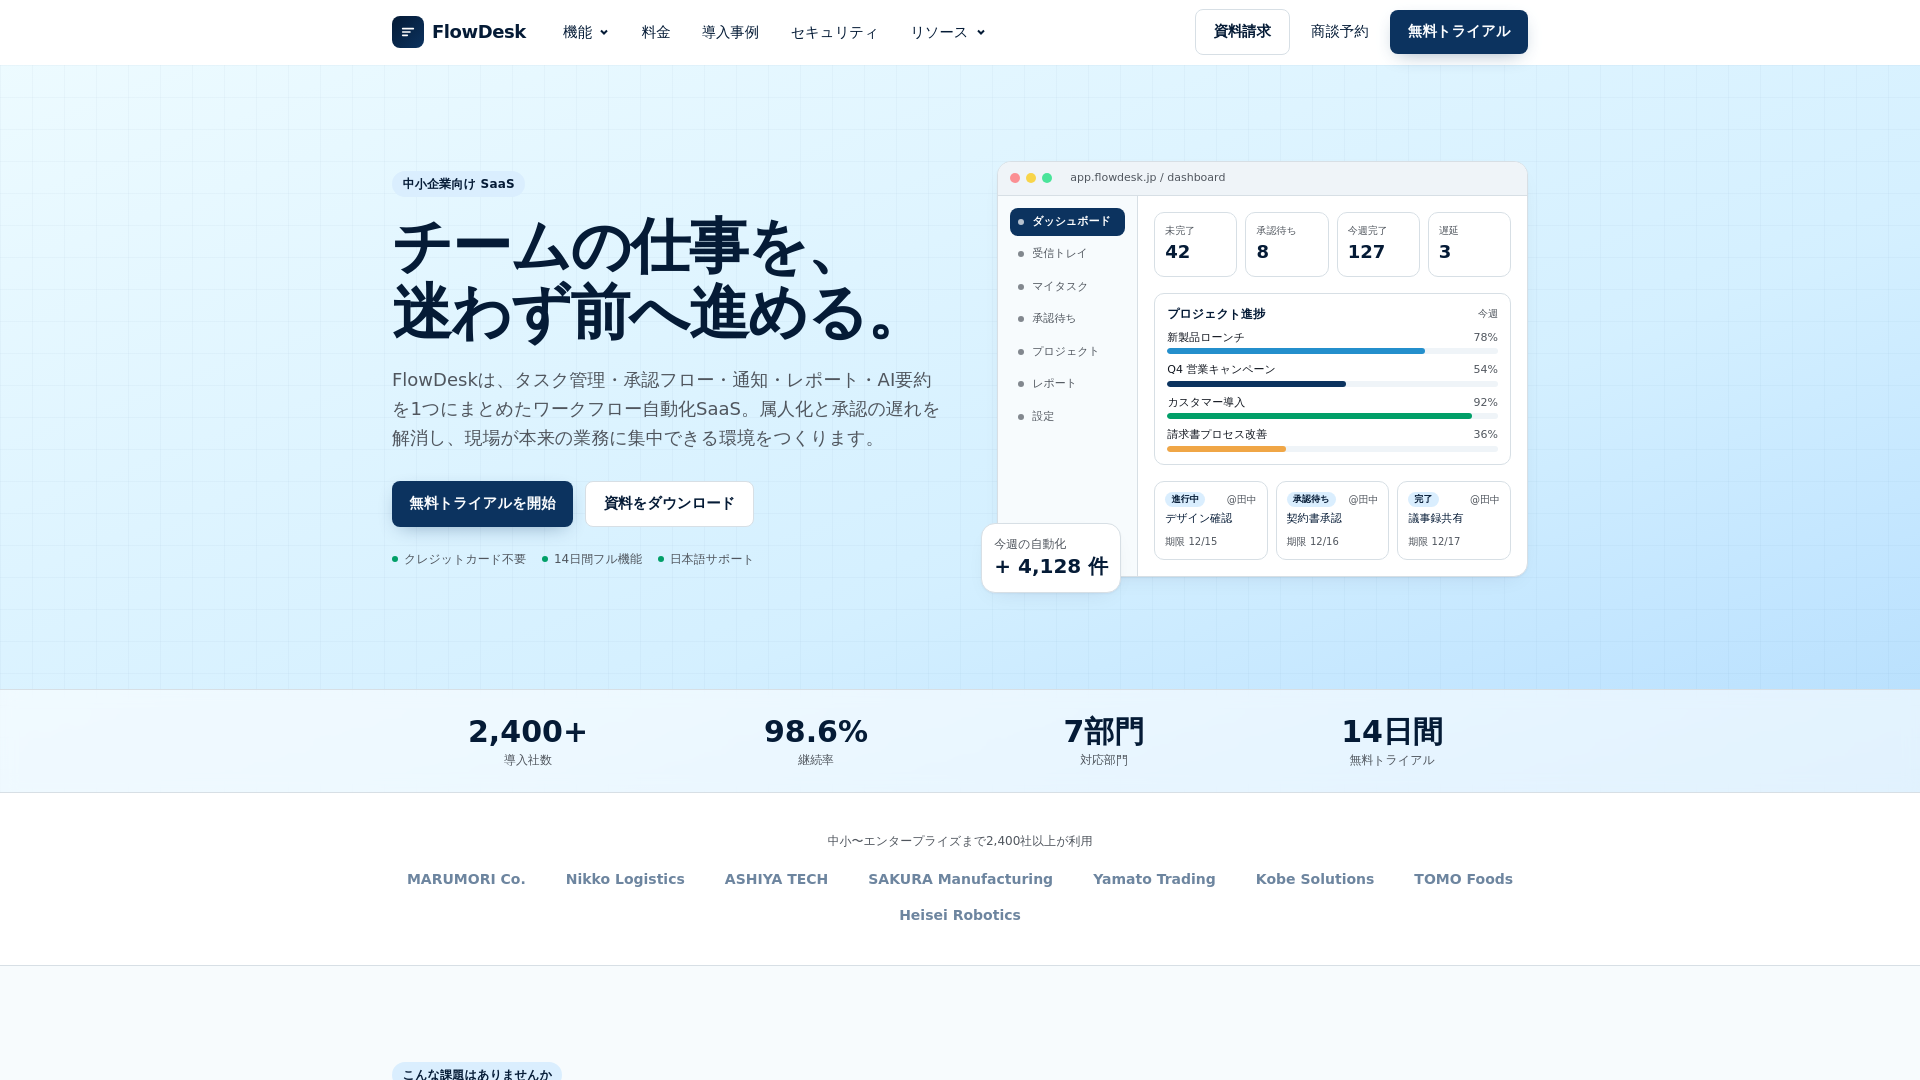Click the Q4 営業キャンペーン progress bar
1920x1080 pixels.
1332,384
